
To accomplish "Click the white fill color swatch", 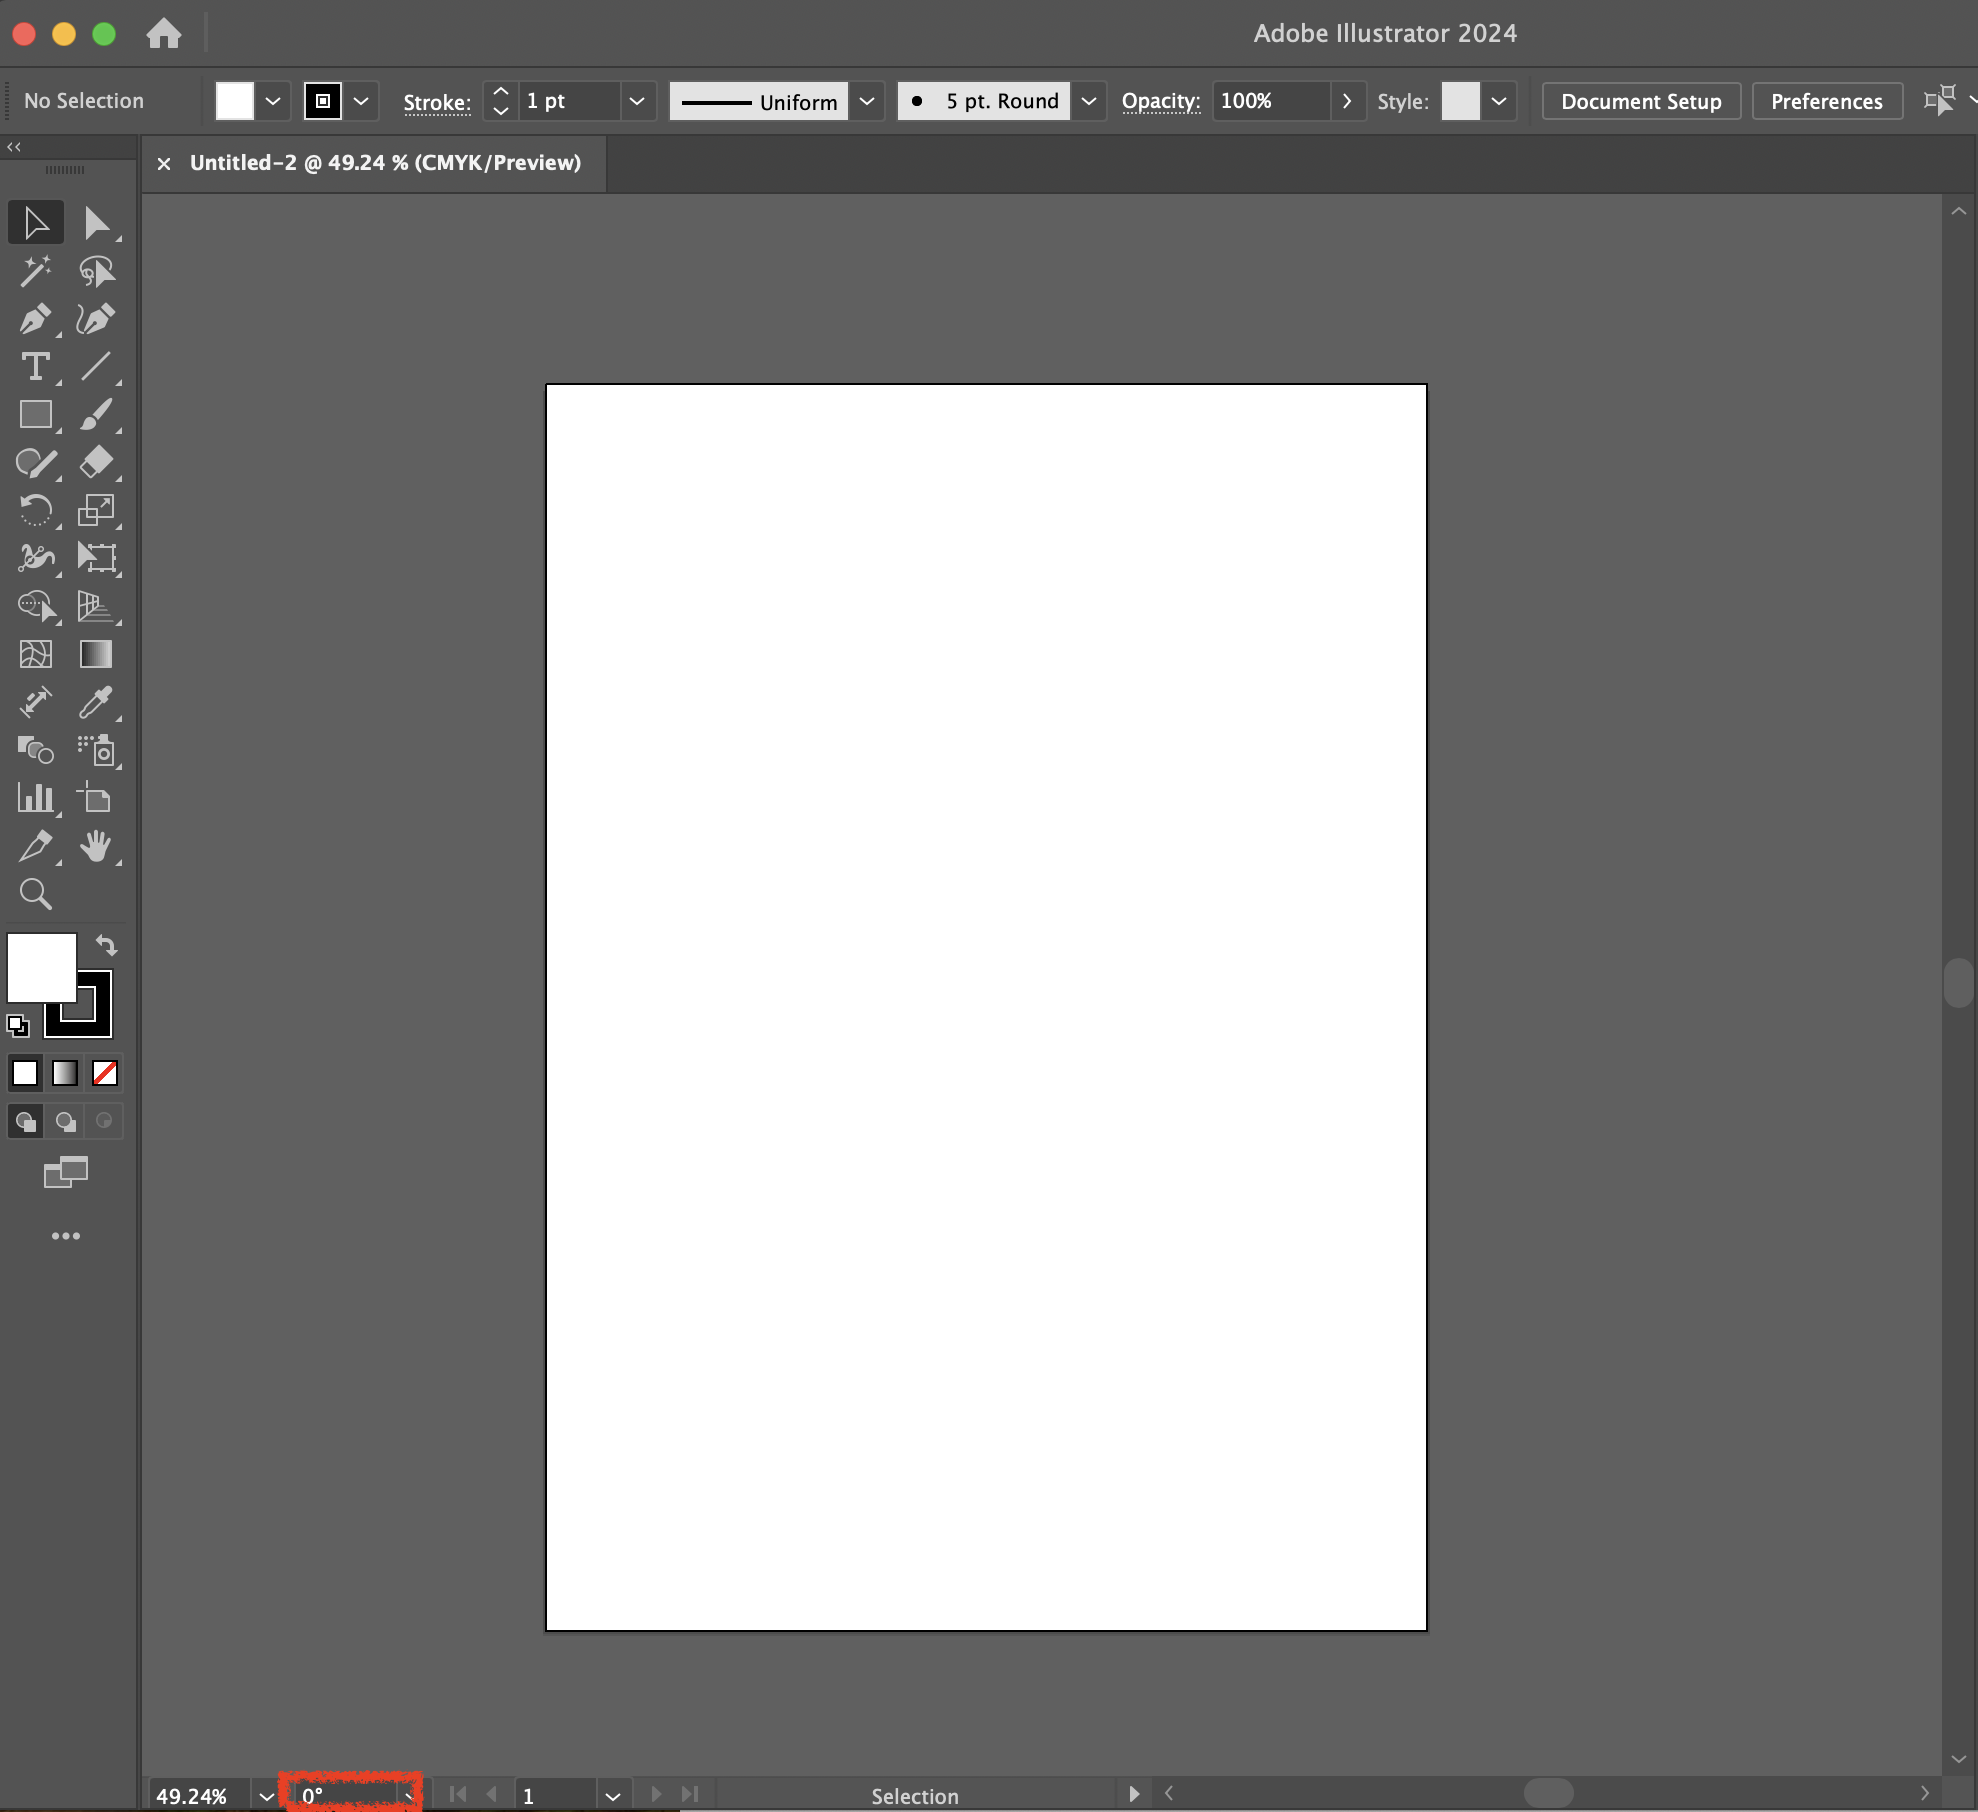I will pos(41,967).
